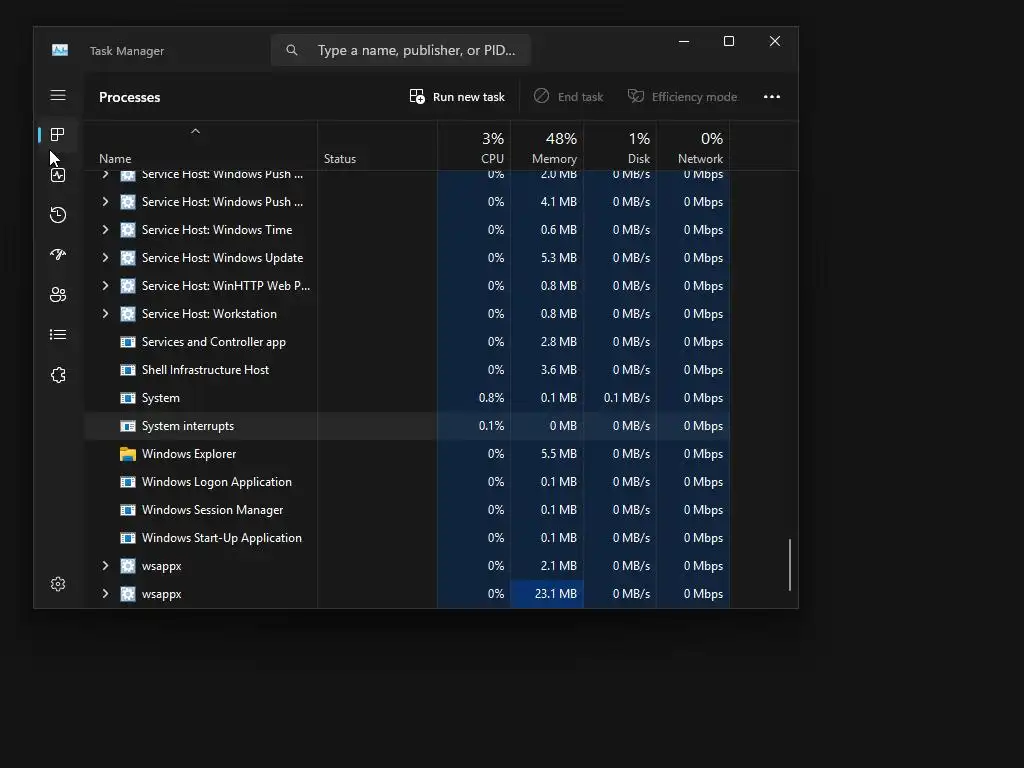Sort by Network column header
The image size is (1024, 768).
tap(694, 146)
